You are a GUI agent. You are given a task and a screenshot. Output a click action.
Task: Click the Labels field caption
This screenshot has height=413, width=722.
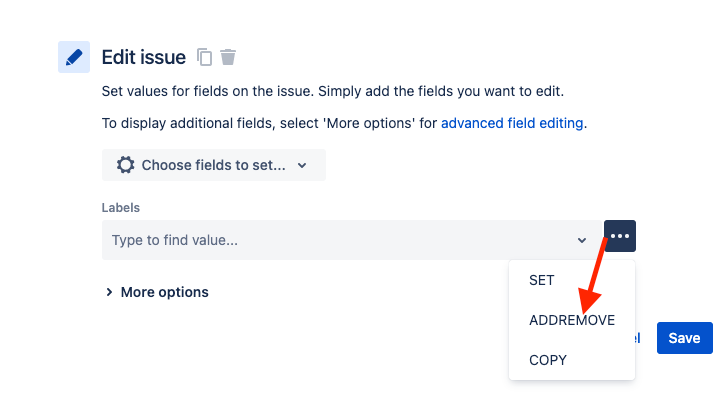tap(121, 208)
